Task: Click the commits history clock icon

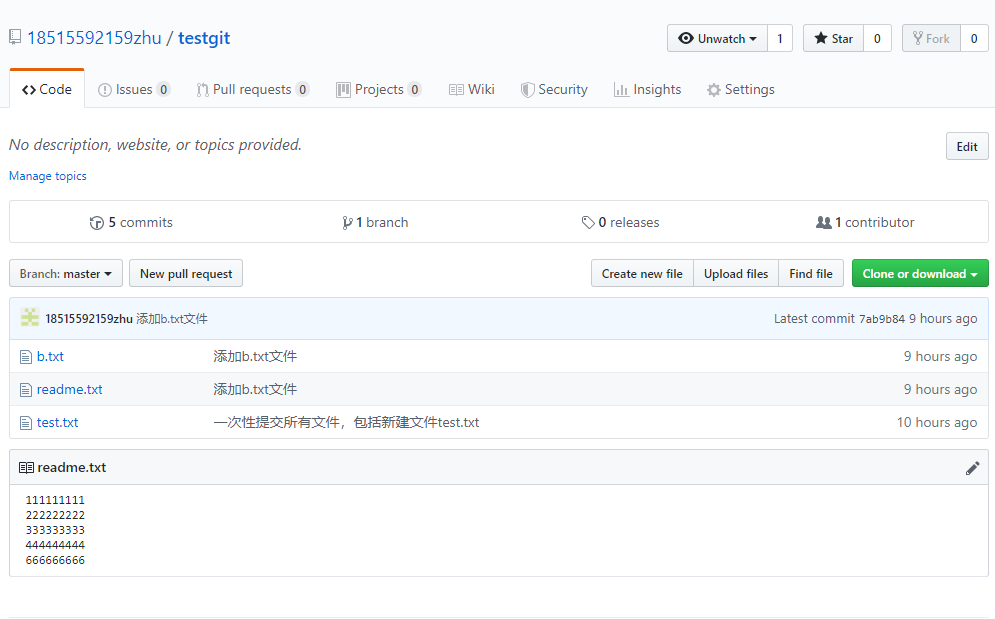Action: tap(96, 223)
